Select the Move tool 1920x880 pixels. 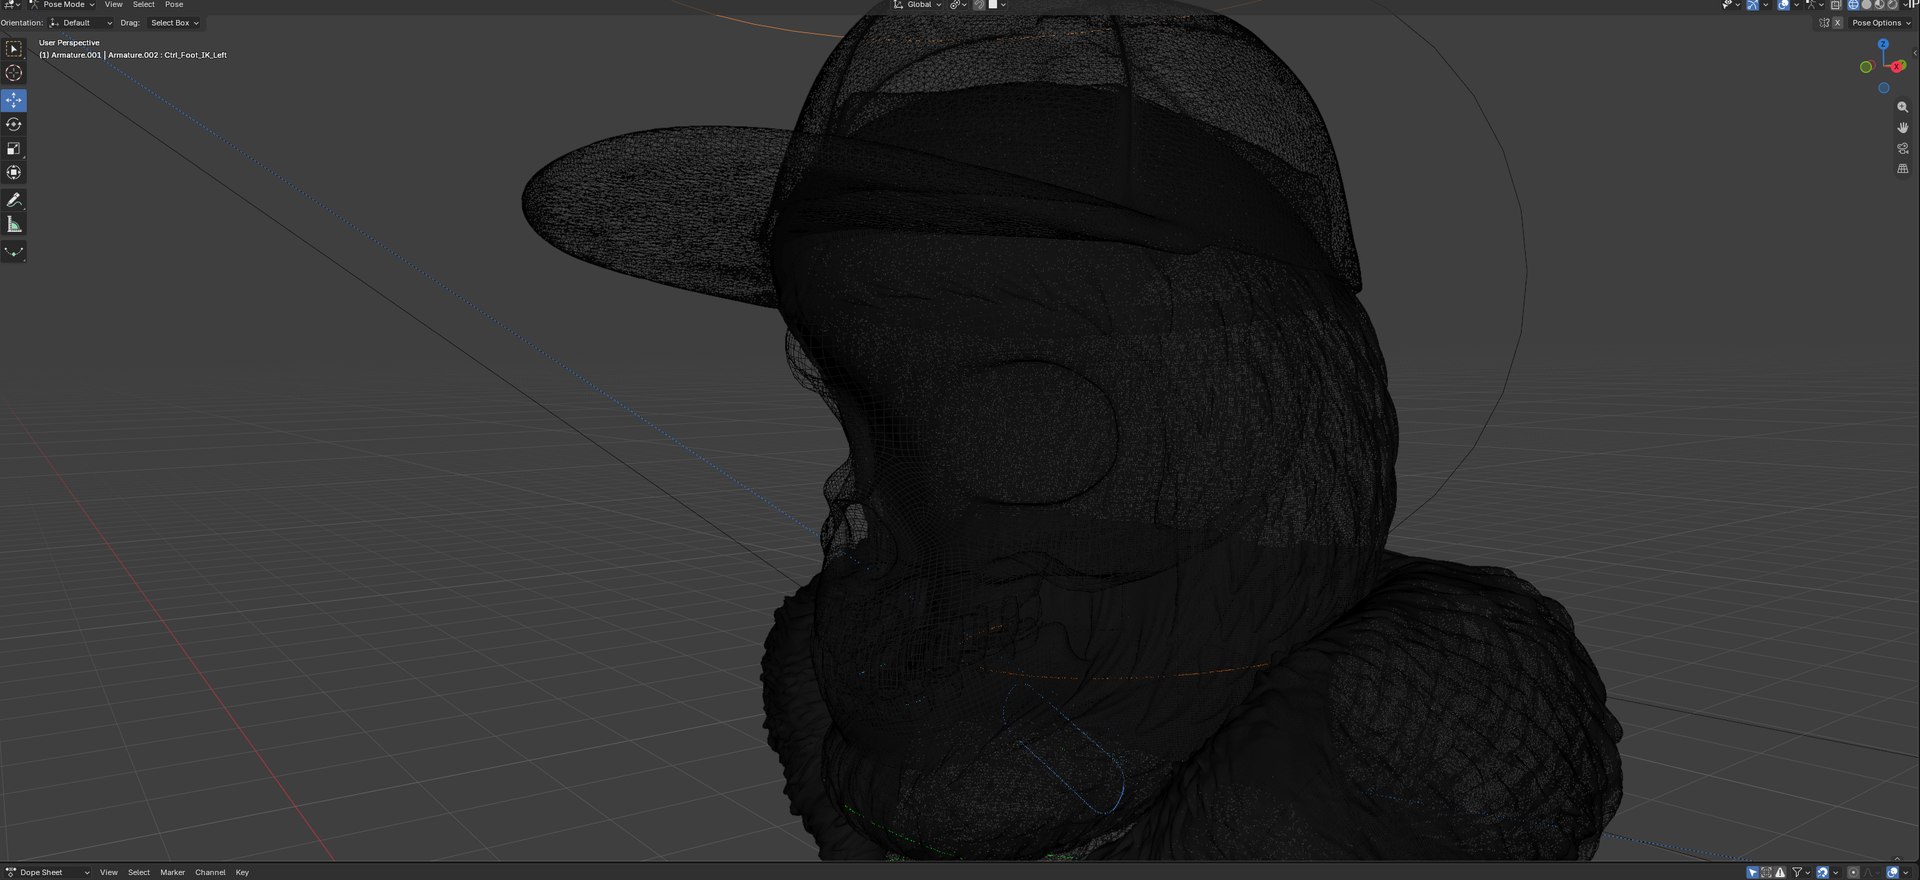[14, 100]
